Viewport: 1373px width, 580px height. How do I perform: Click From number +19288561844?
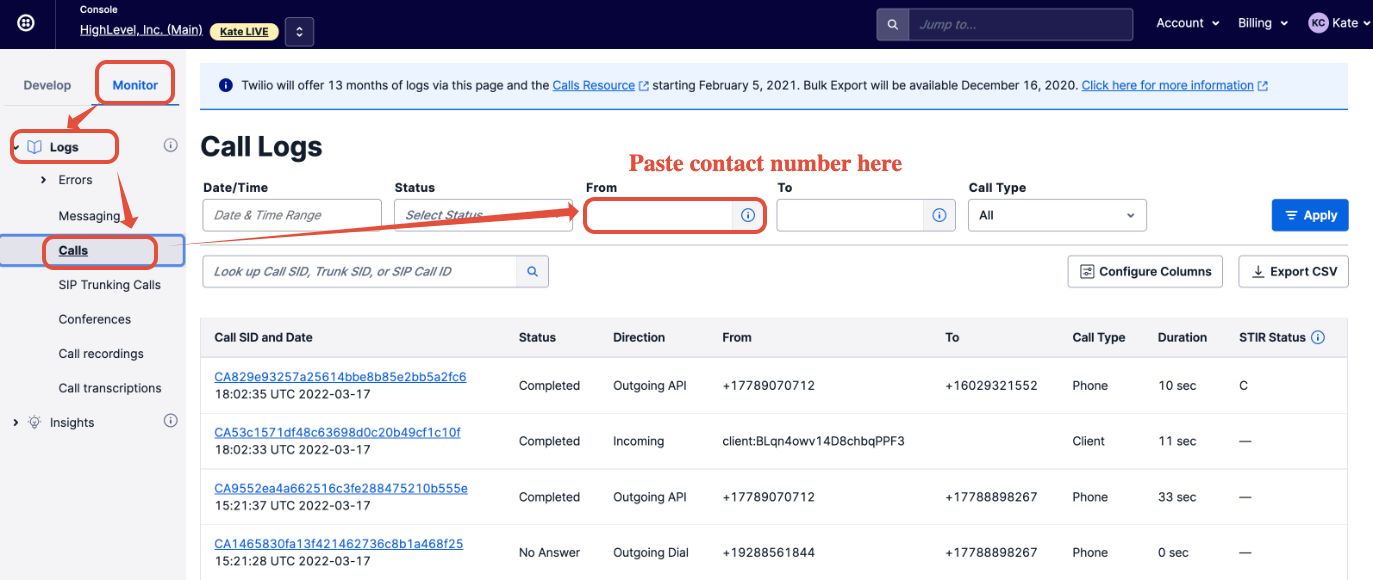(x=768, y=552)
